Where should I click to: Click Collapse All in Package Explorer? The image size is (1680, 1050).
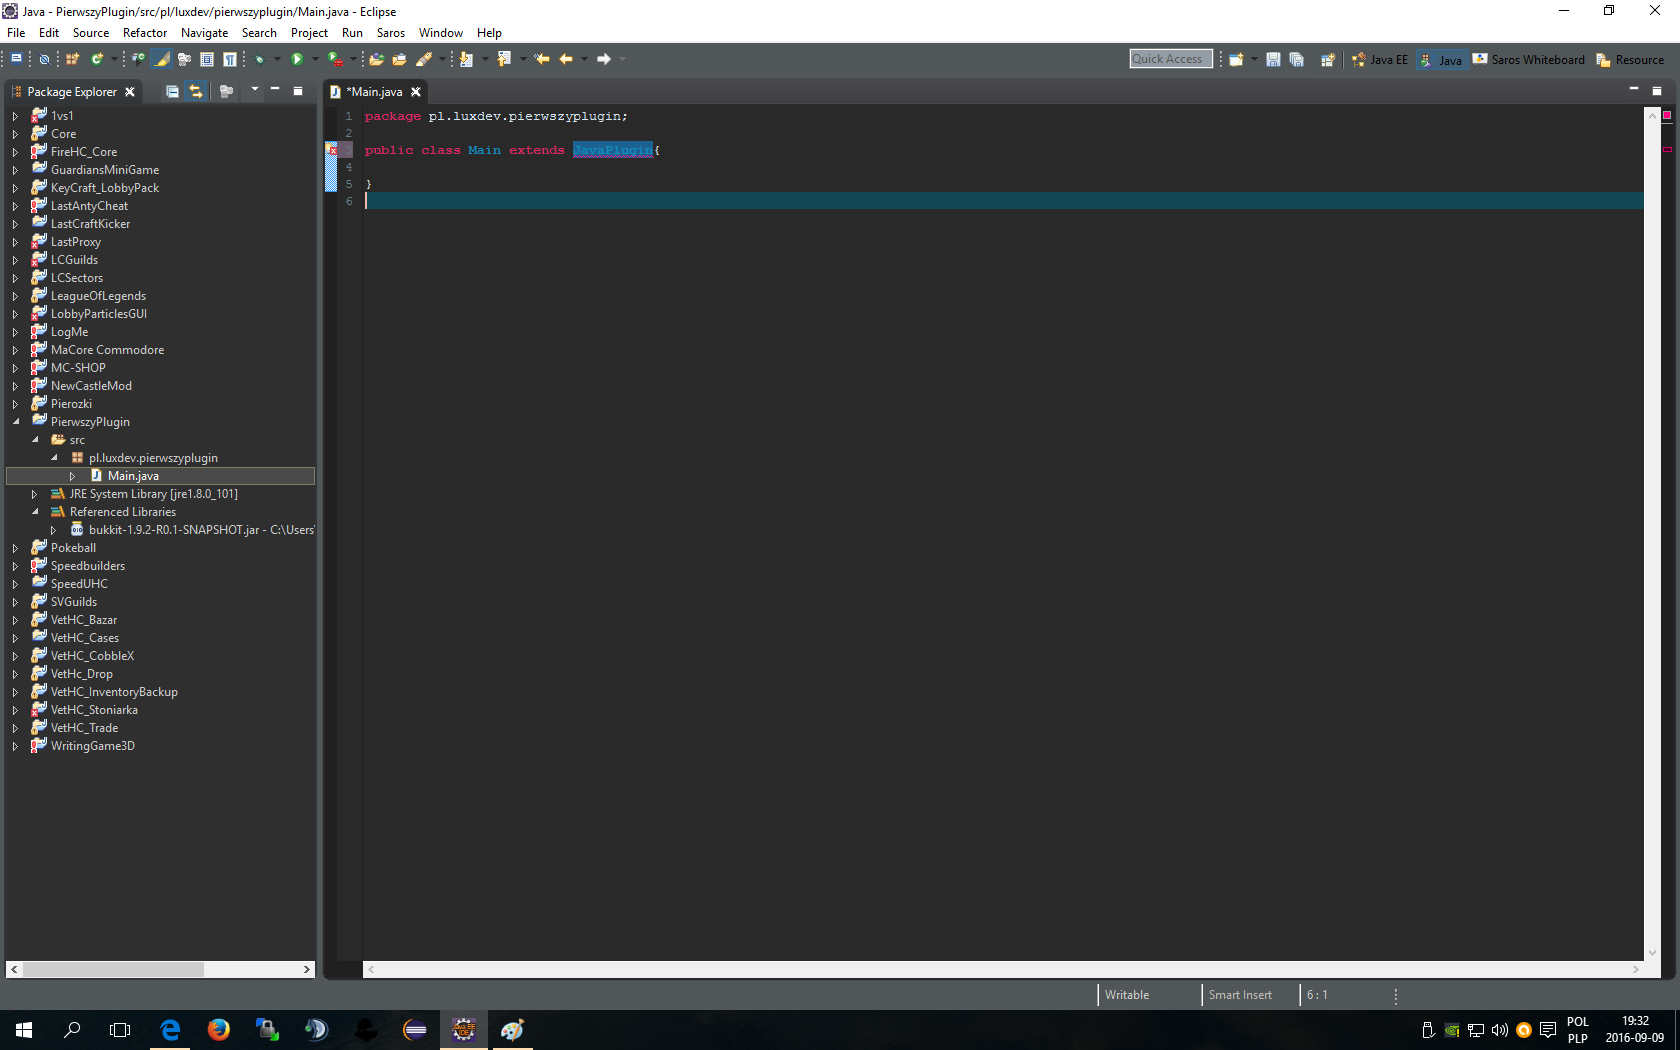click(172, 92)
